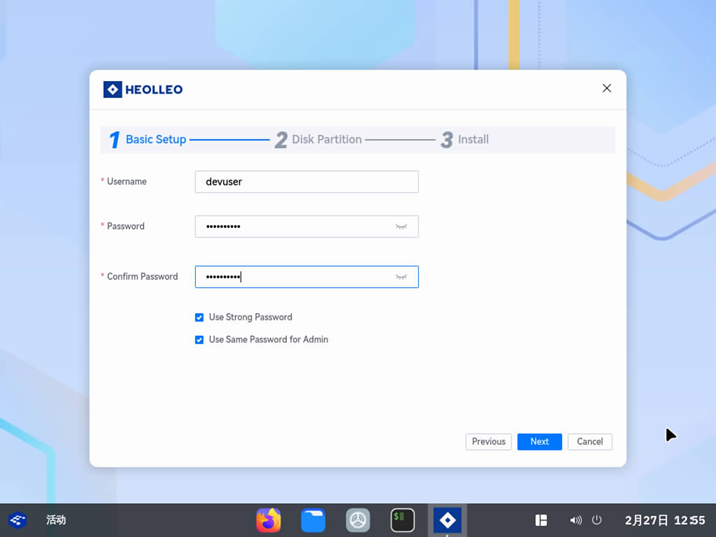The width and height of the screenshot is (716, 537).
Task: Toggle Use Same Password for Admin checkbox
Action: point(199,340)
